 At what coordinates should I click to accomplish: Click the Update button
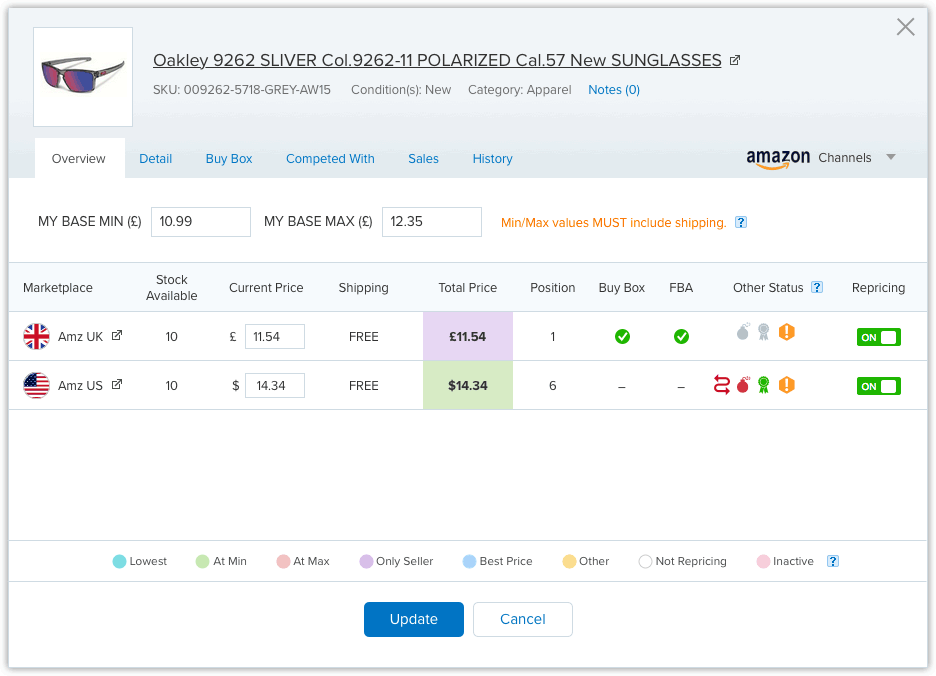point(414,619)
